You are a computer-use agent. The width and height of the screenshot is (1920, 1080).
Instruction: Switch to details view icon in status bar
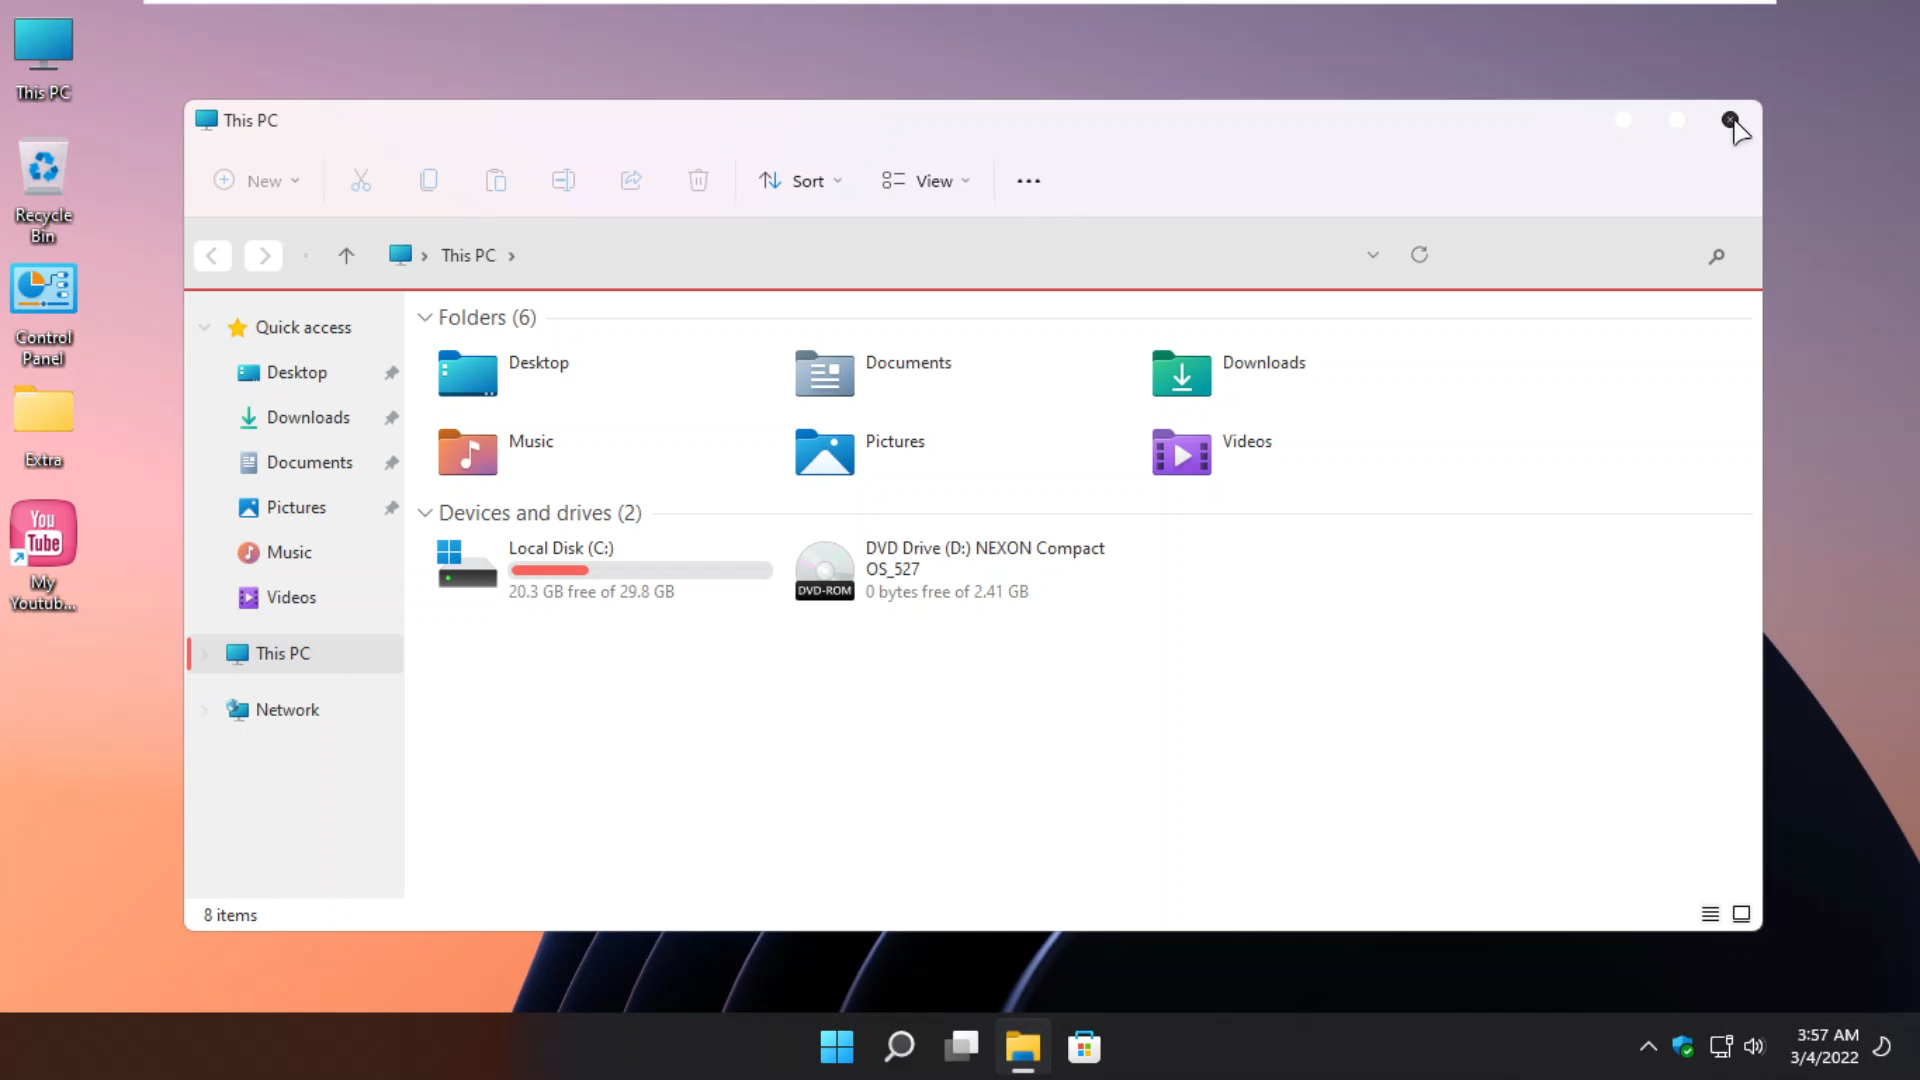(x=1710, y=914)
